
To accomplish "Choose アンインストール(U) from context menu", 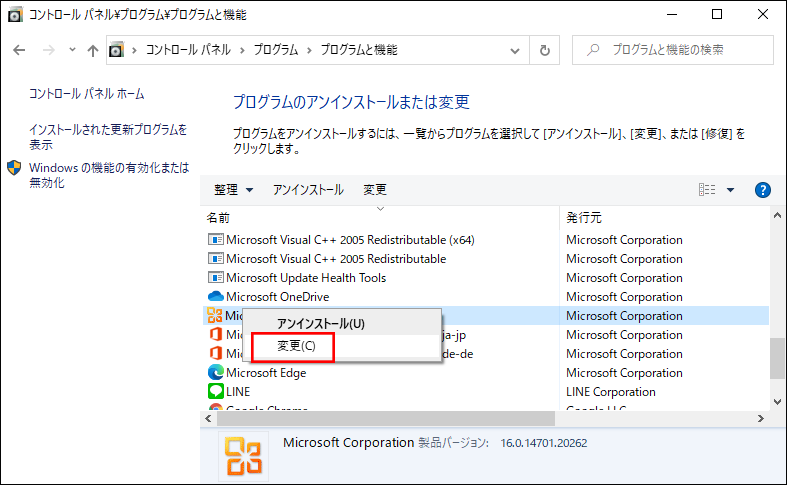I will point(342,323).
